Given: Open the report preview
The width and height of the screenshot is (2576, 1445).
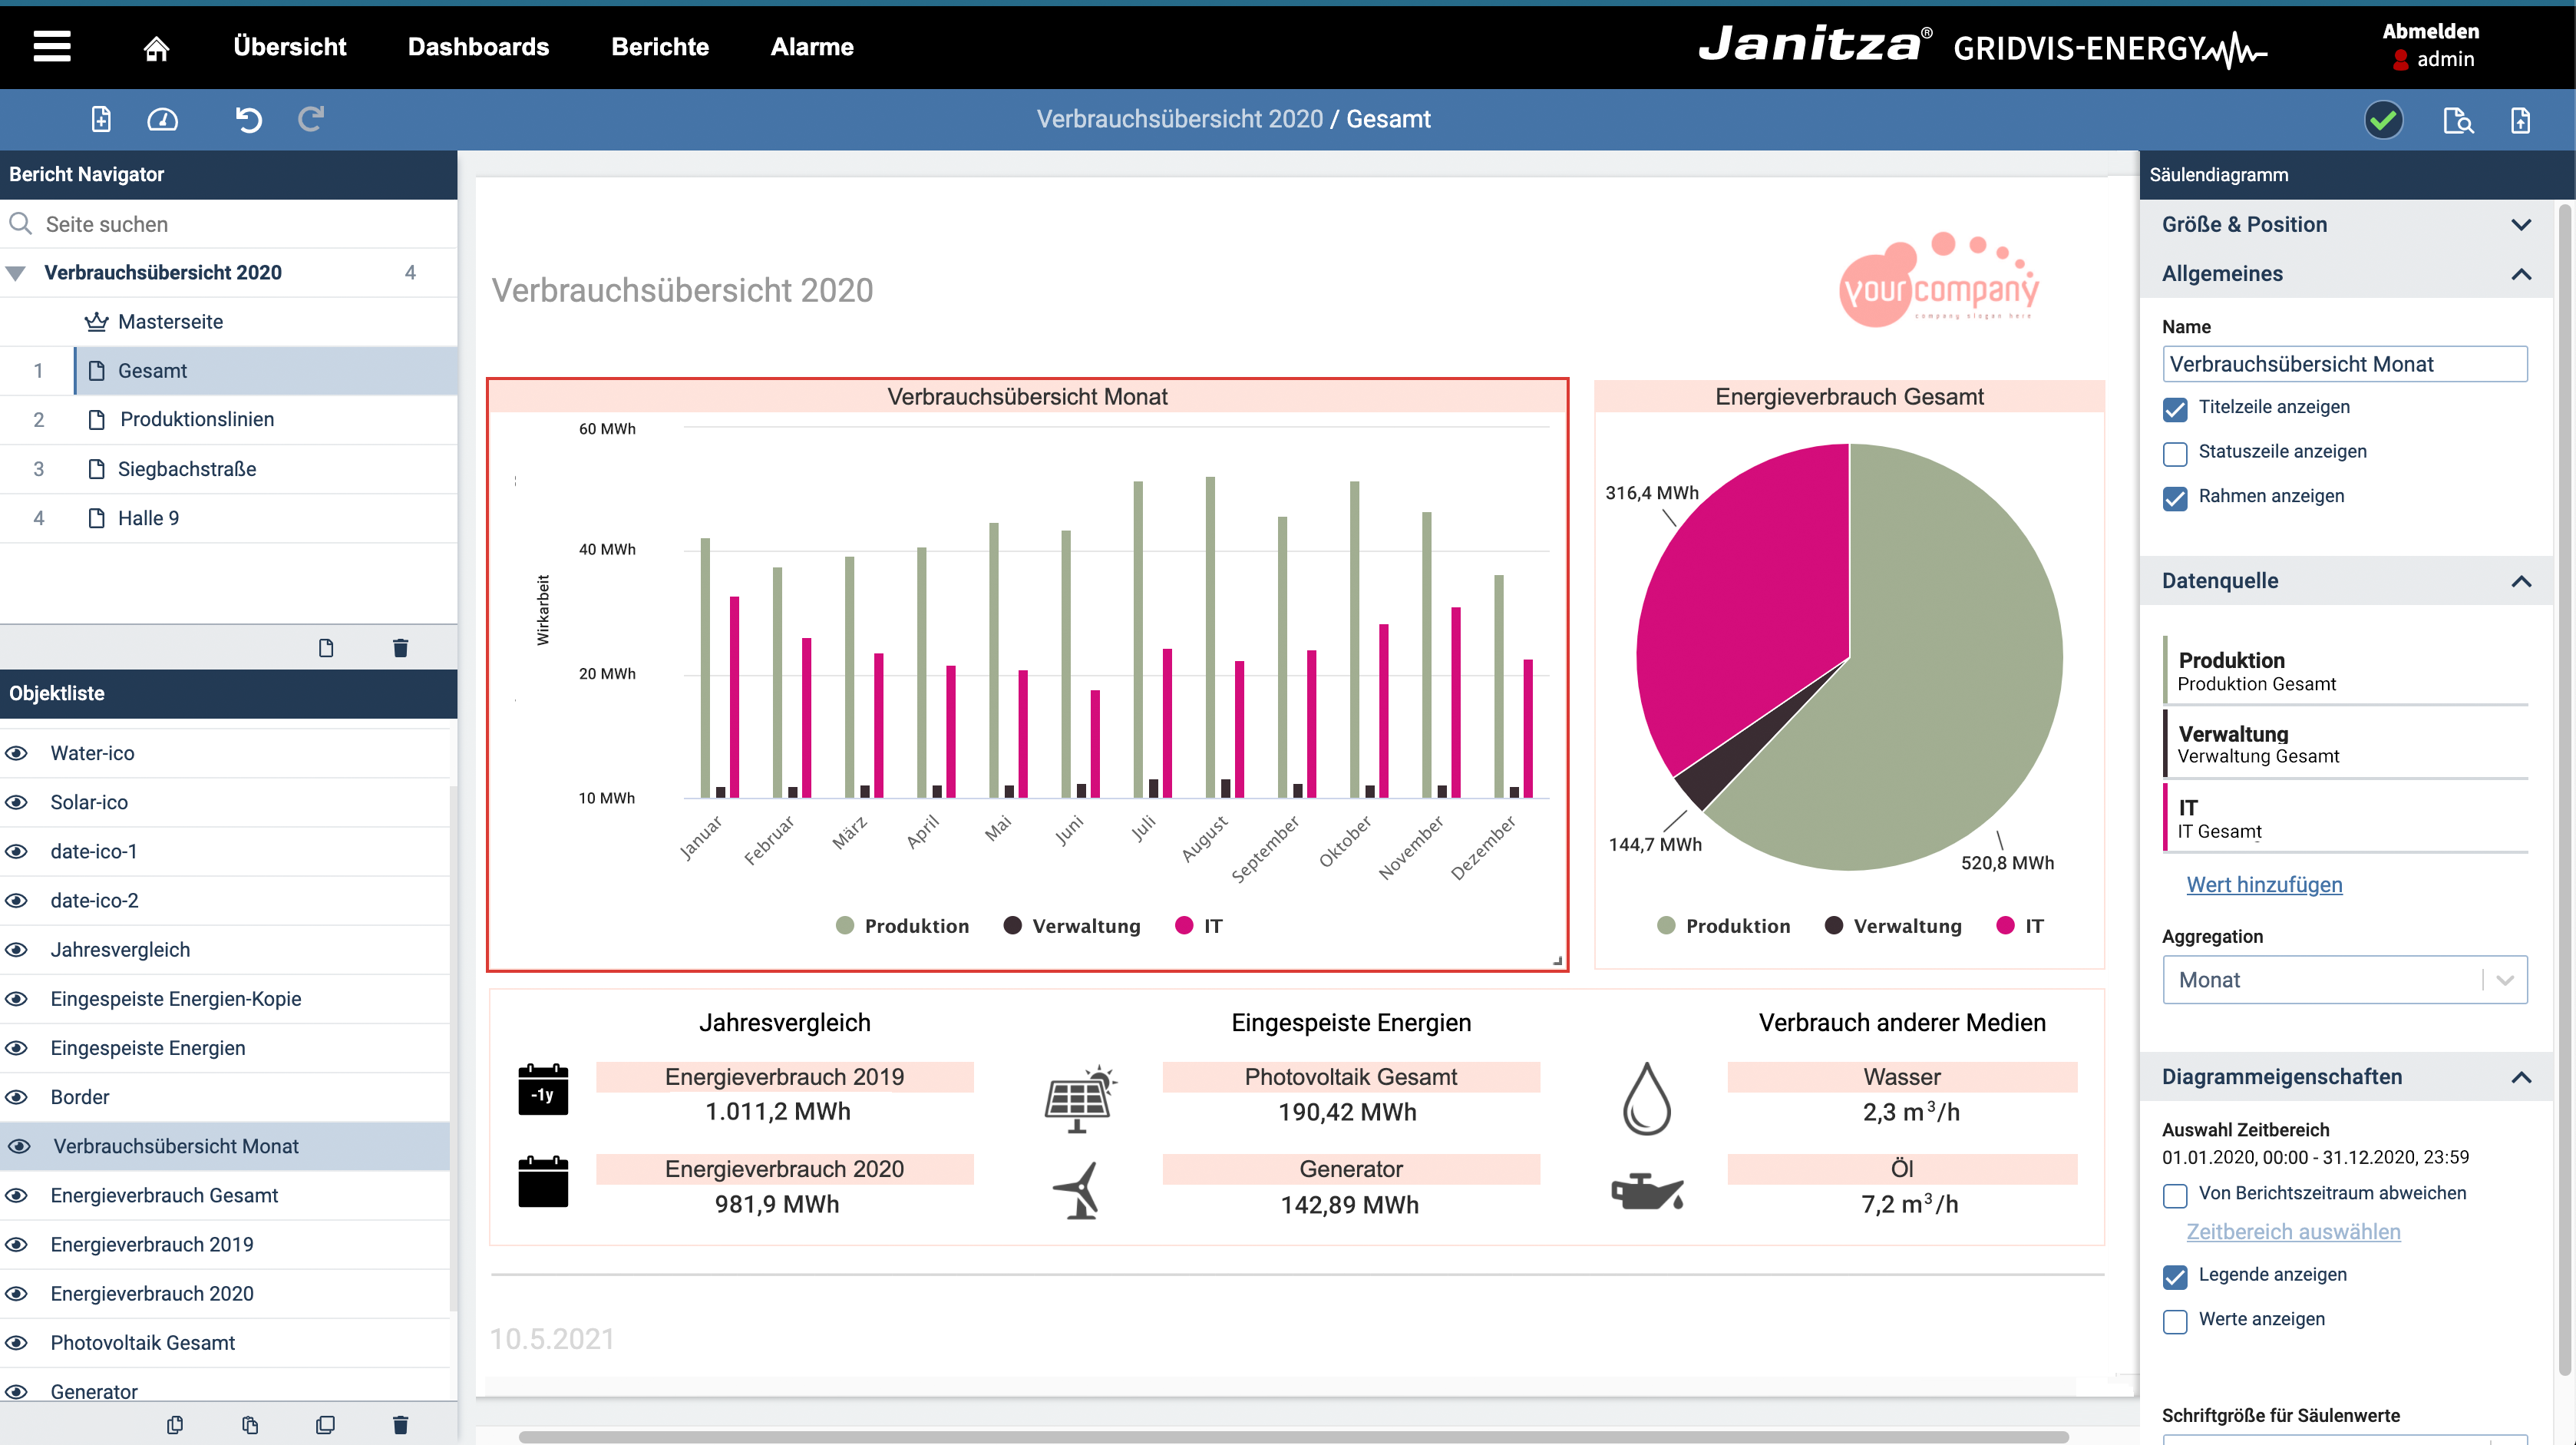Looking at the screenshot, I should (x=2458, y=119).
